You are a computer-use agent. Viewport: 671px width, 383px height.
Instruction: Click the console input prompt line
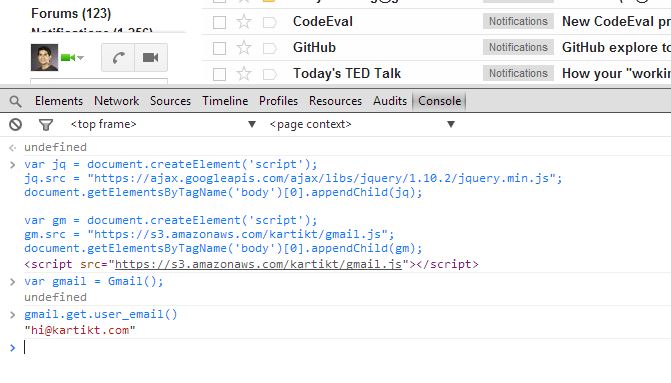(x=342, y=347)
